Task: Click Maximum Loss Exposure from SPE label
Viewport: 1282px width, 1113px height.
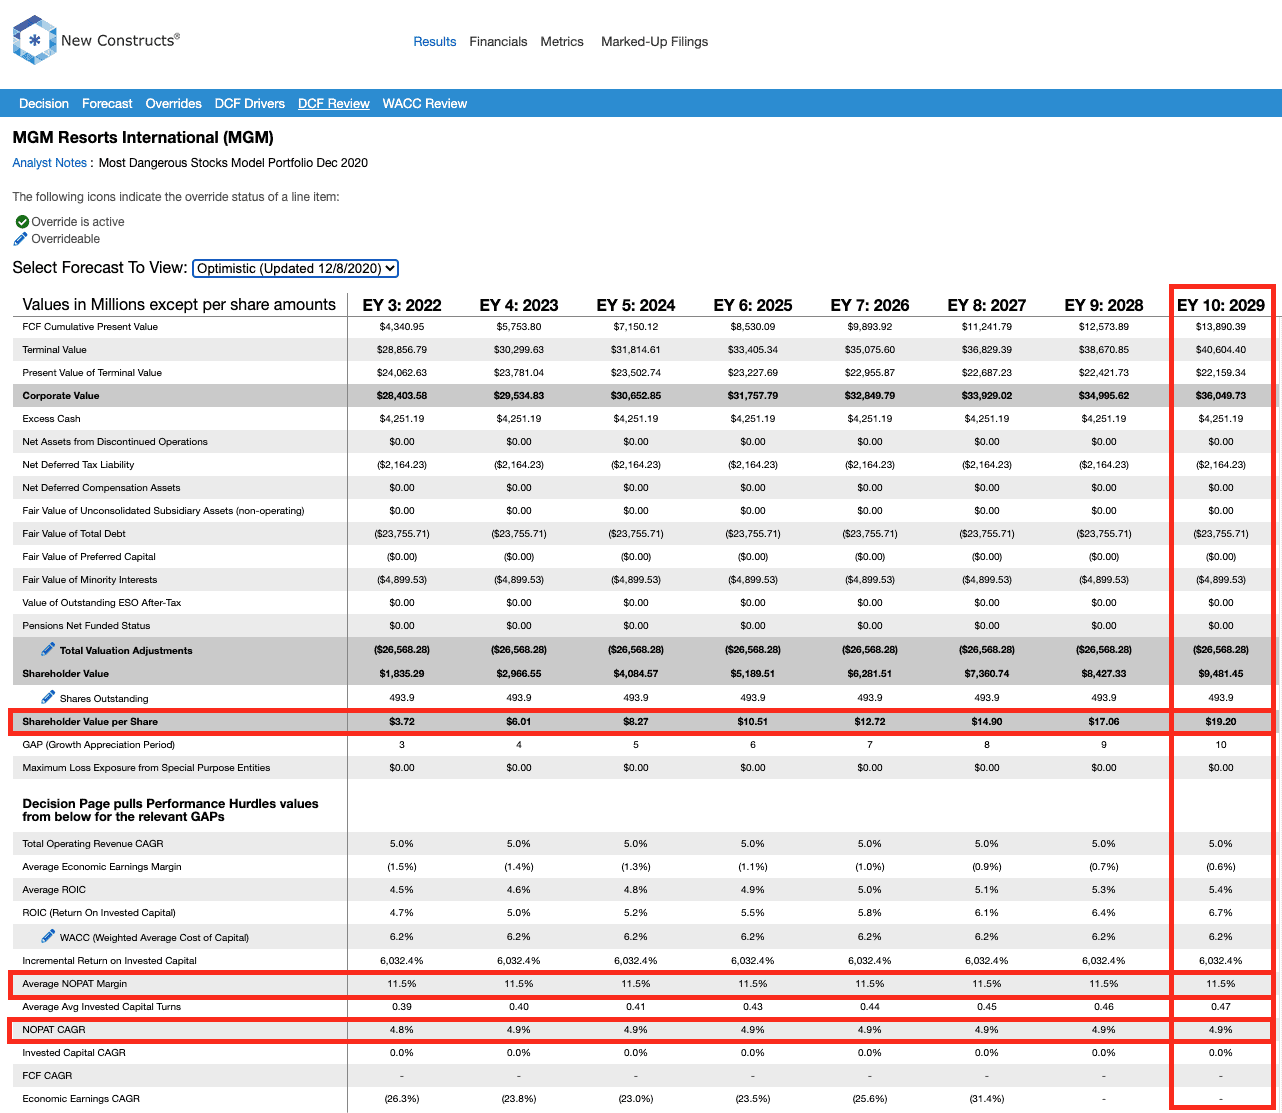Action: click(148, 768)
